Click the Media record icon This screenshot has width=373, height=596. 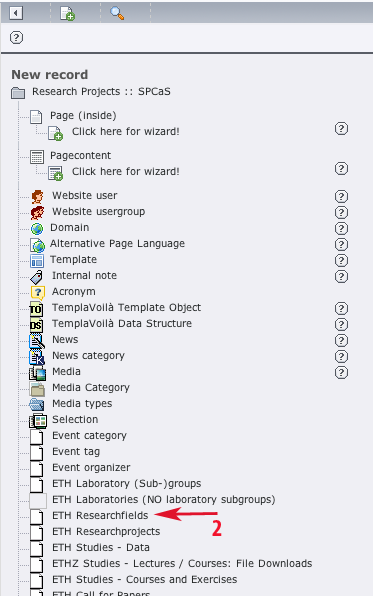(38, 373)
